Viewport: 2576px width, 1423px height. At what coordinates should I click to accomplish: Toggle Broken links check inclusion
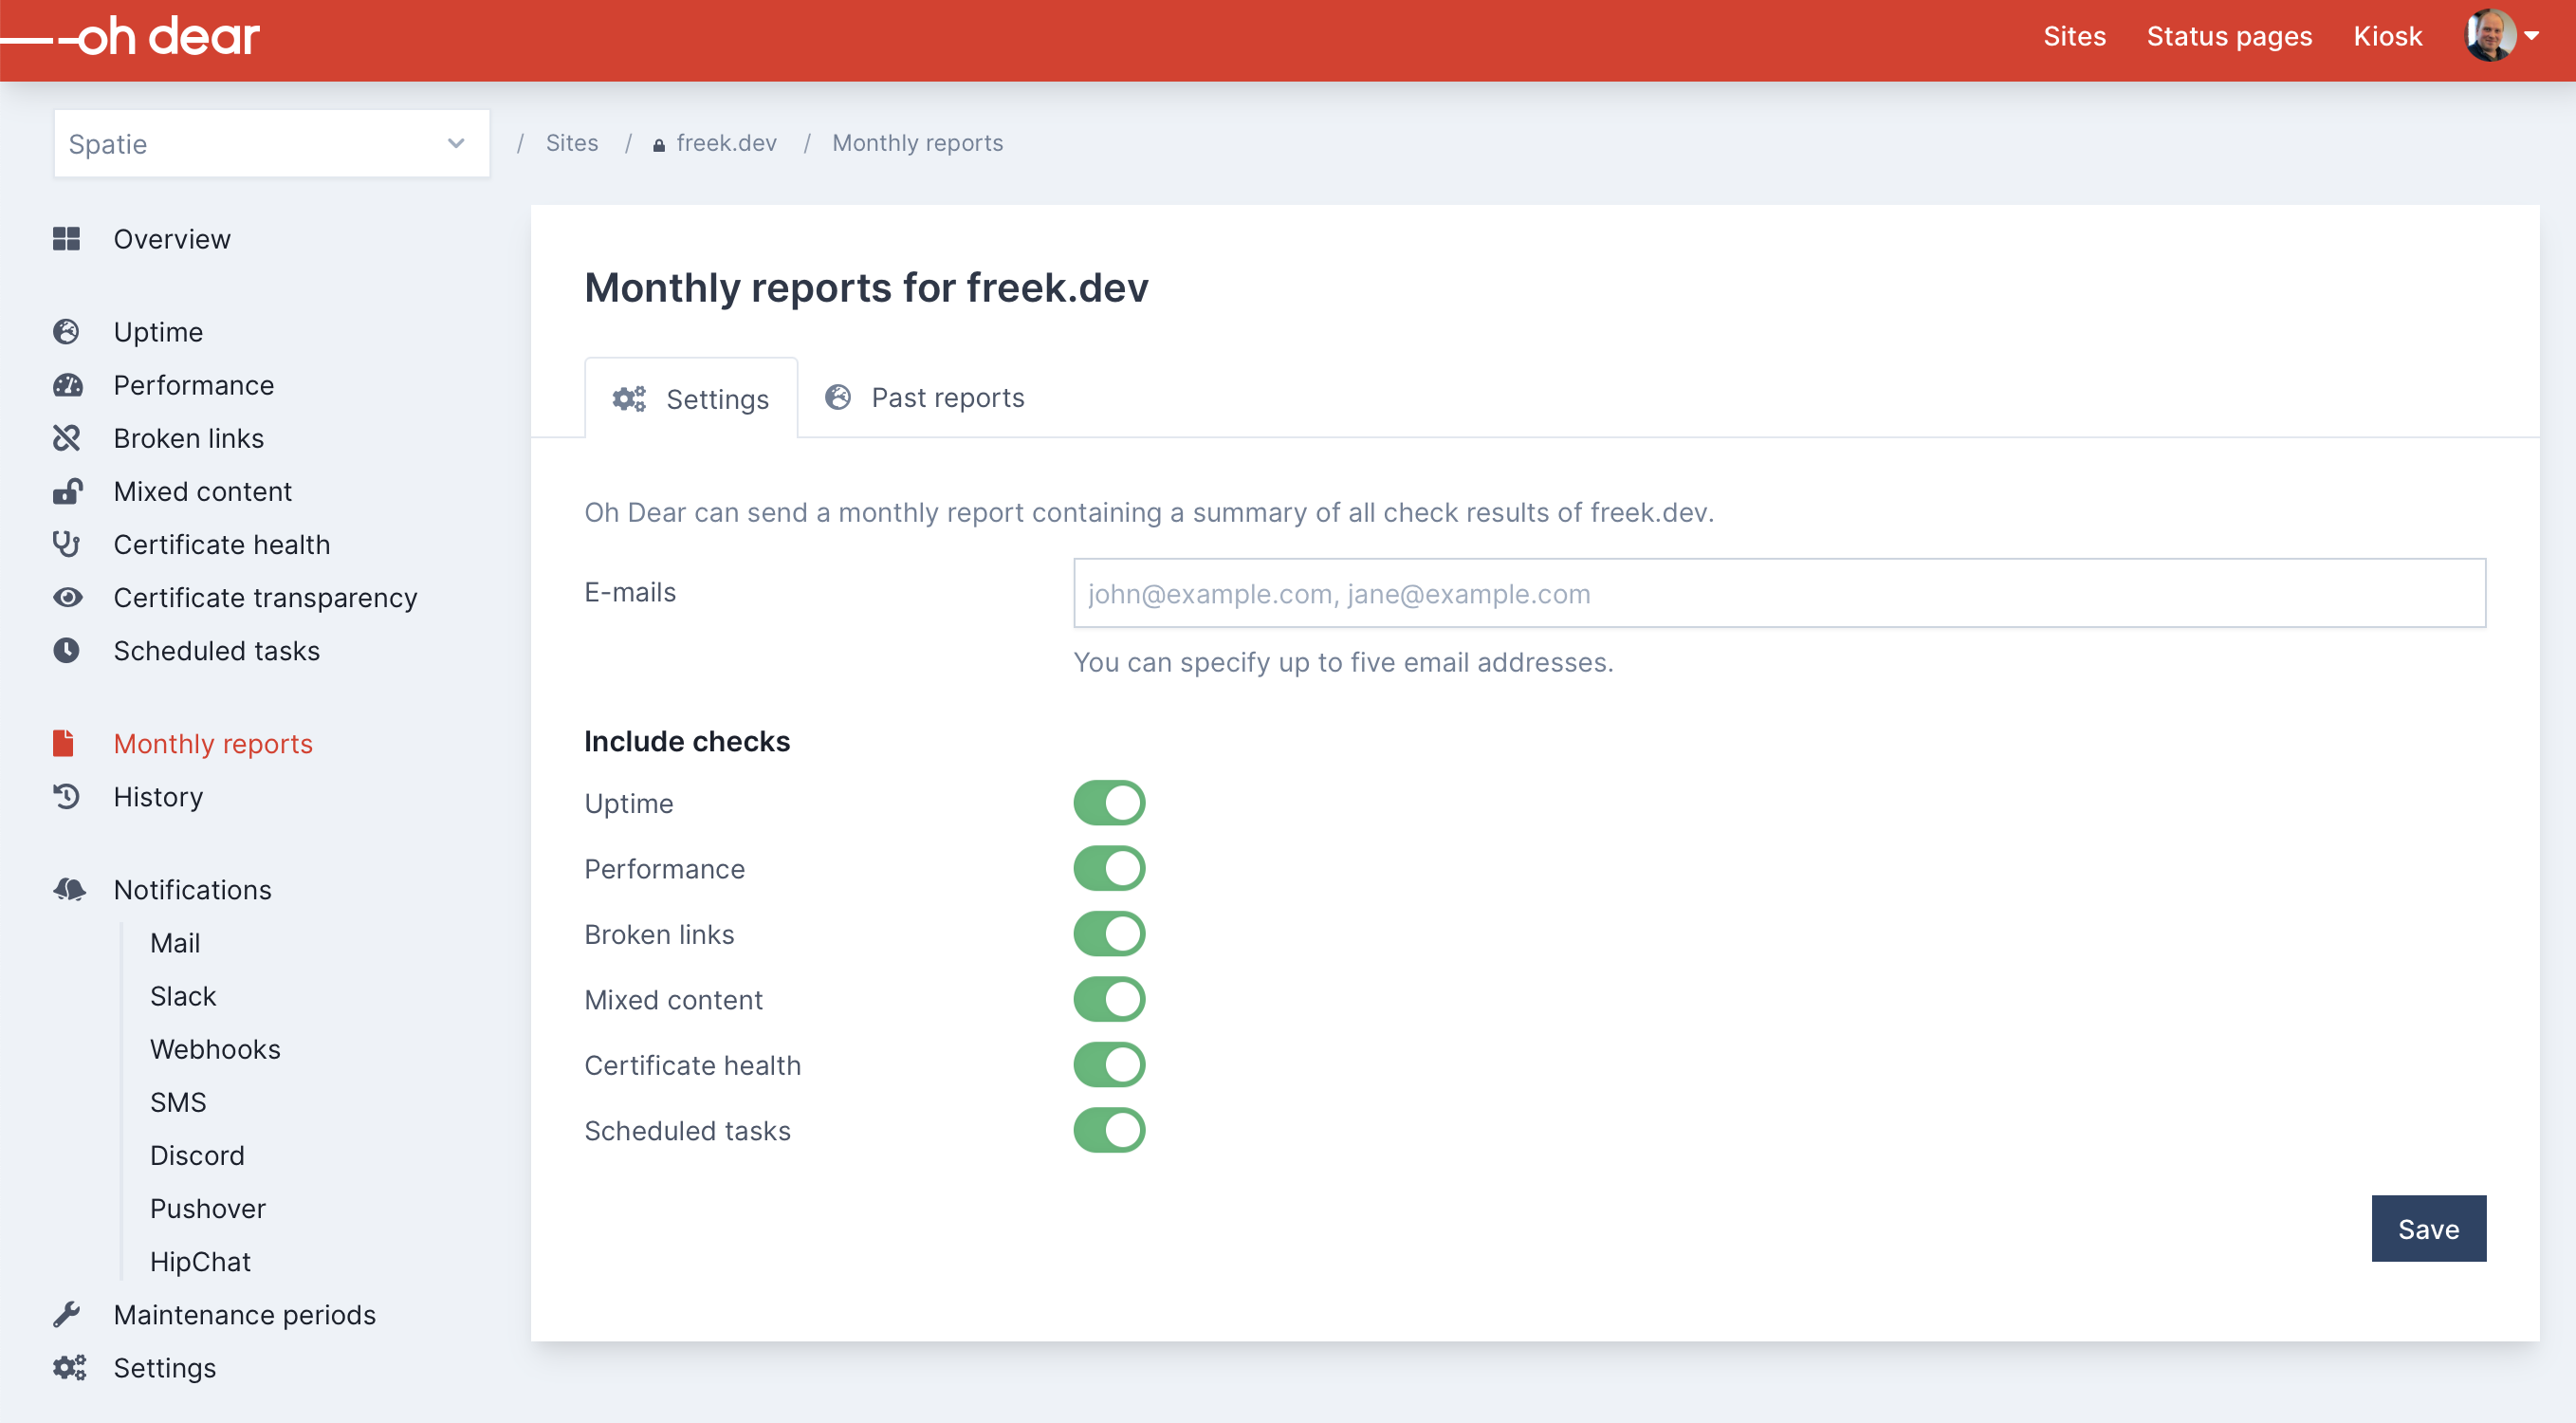[x=1109, y=934]
